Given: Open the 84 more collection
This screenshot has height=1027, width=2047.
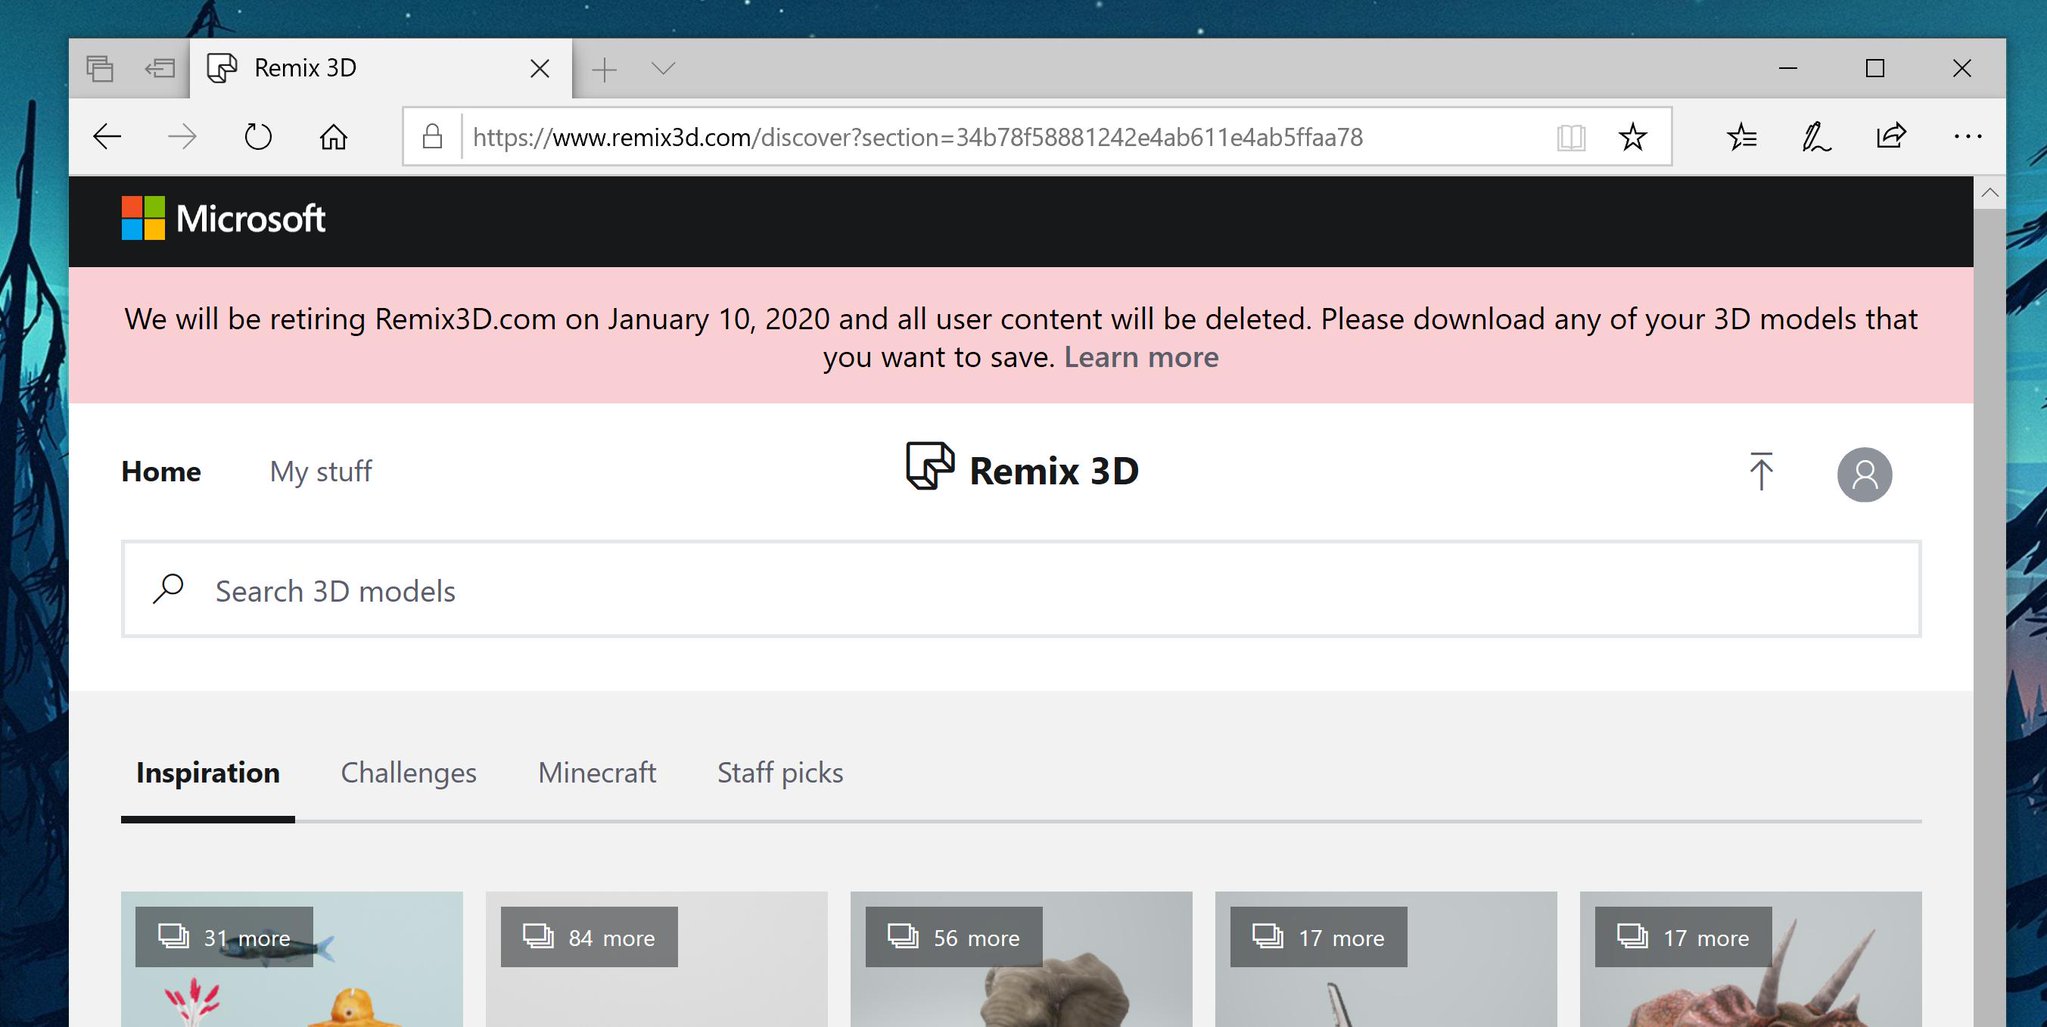Looking at the screenshot, I should (656, 958).
